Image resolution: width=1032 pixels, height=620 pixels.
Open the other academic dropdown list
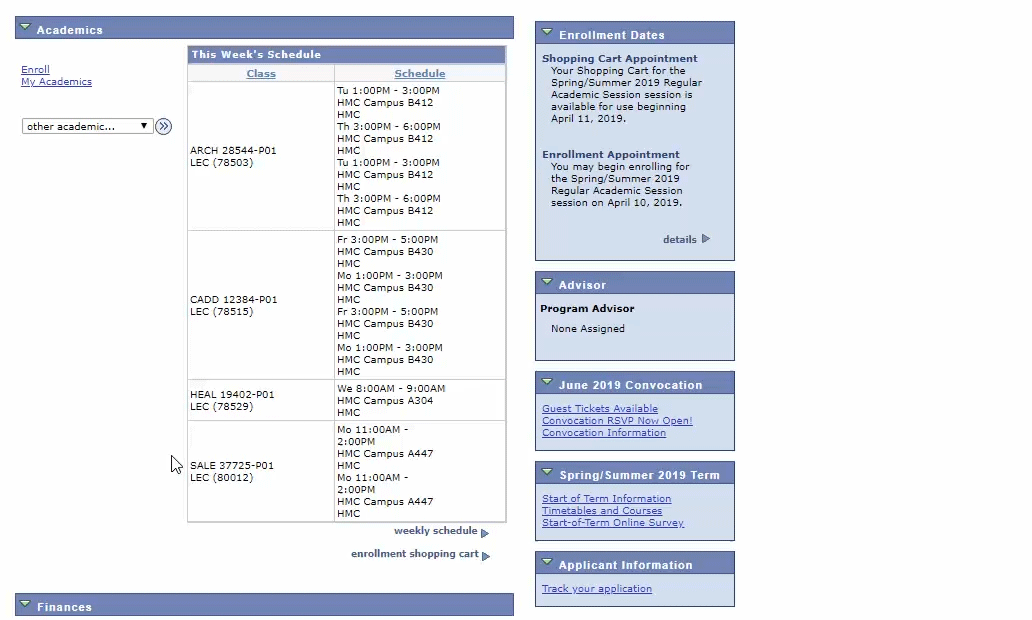point(87,126)
